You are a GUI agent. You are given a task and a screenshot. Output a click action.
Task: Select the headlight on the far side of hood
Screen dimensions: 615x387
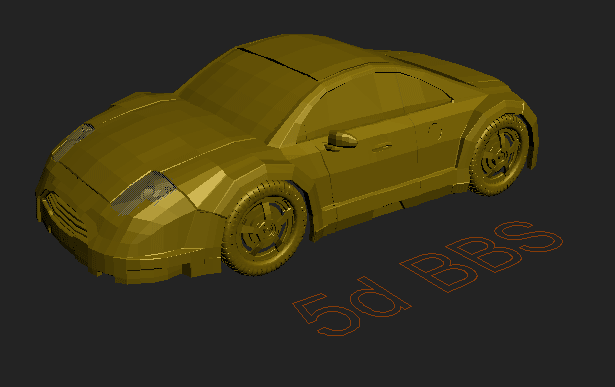click(73, 141)
